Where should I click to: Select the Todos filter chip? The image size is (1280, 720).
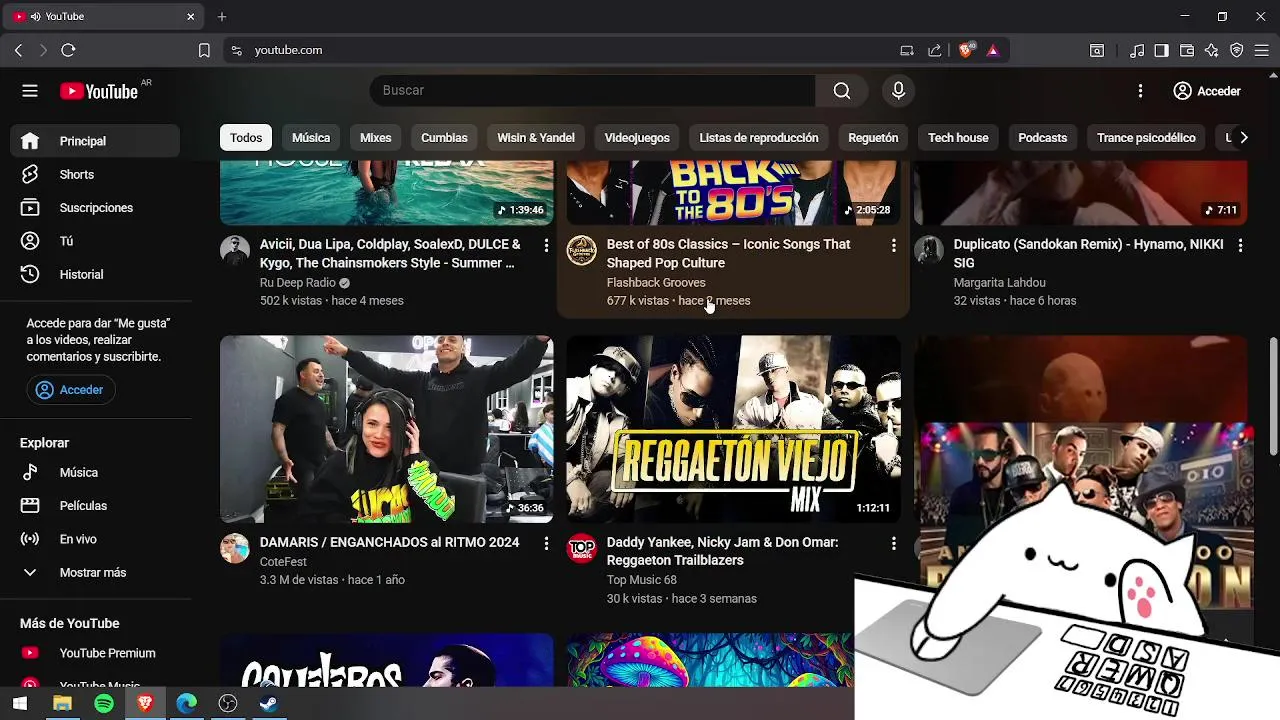246,138
